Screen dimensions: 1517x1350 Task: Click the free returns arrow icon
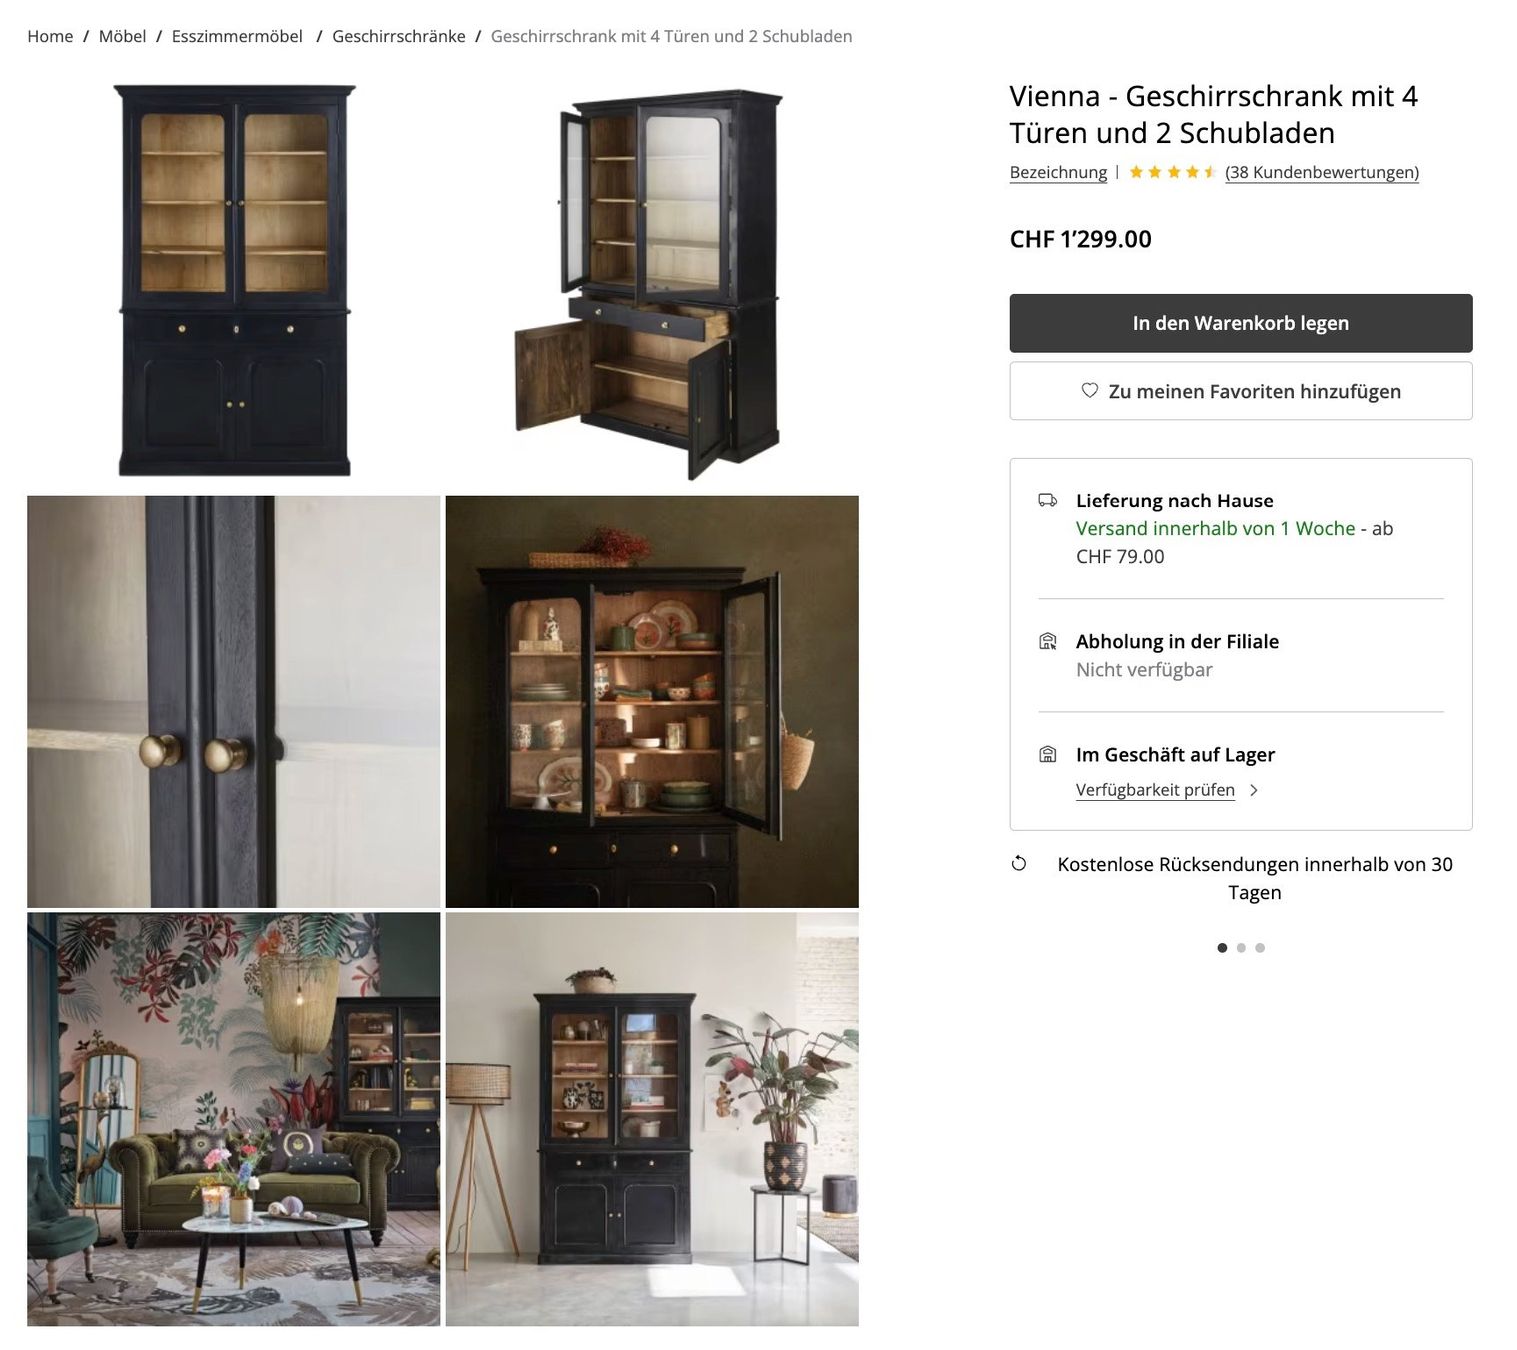coord(1018,863)
